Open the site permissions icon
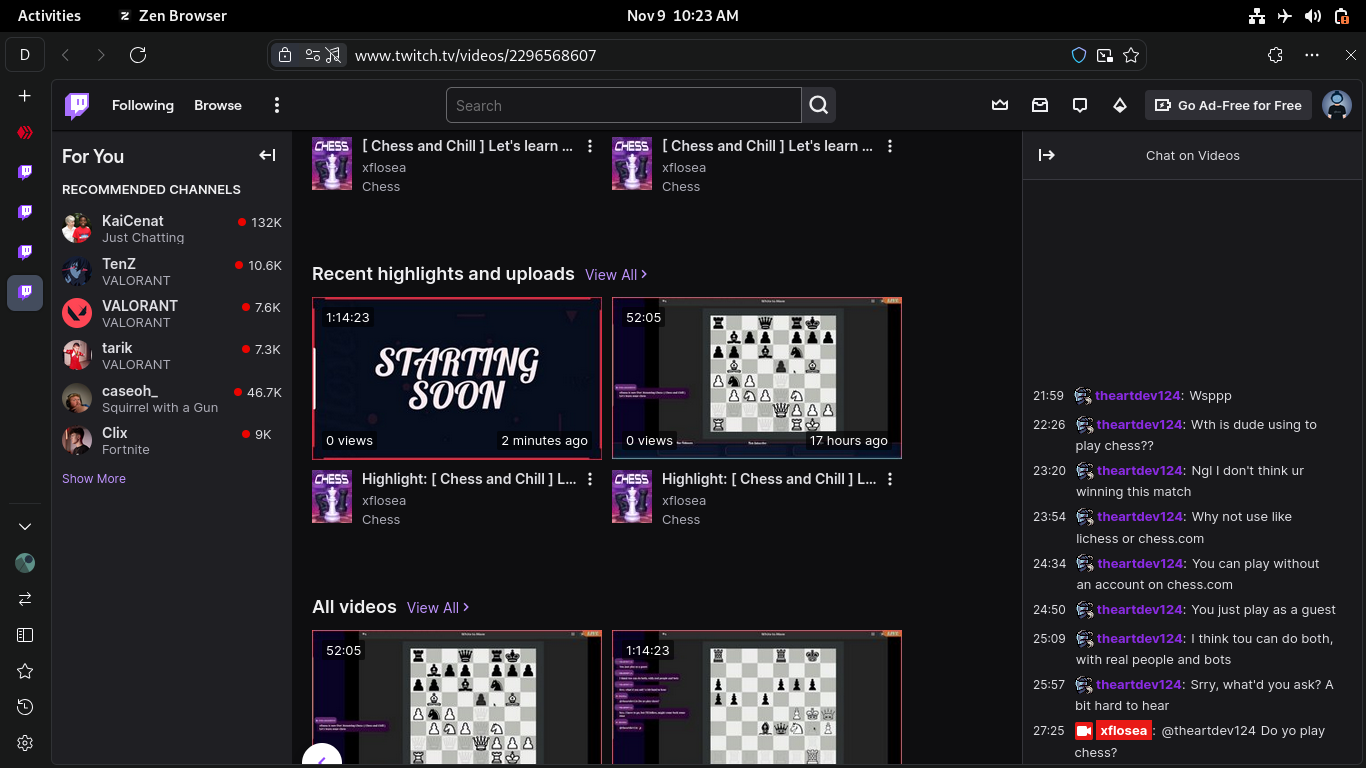 [312, 55]
